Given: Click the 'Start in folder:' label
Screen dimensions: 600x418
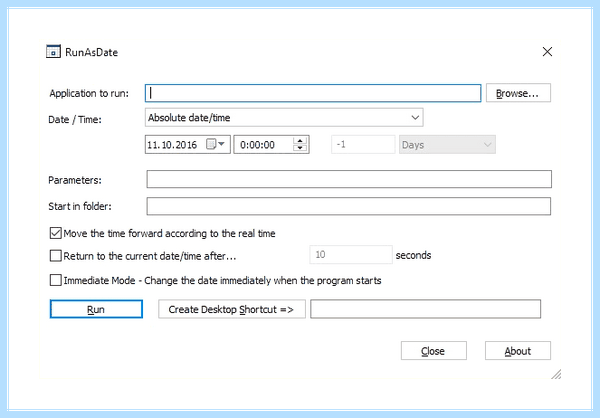Looking at the screenshot, I should [x=80, y=206].
